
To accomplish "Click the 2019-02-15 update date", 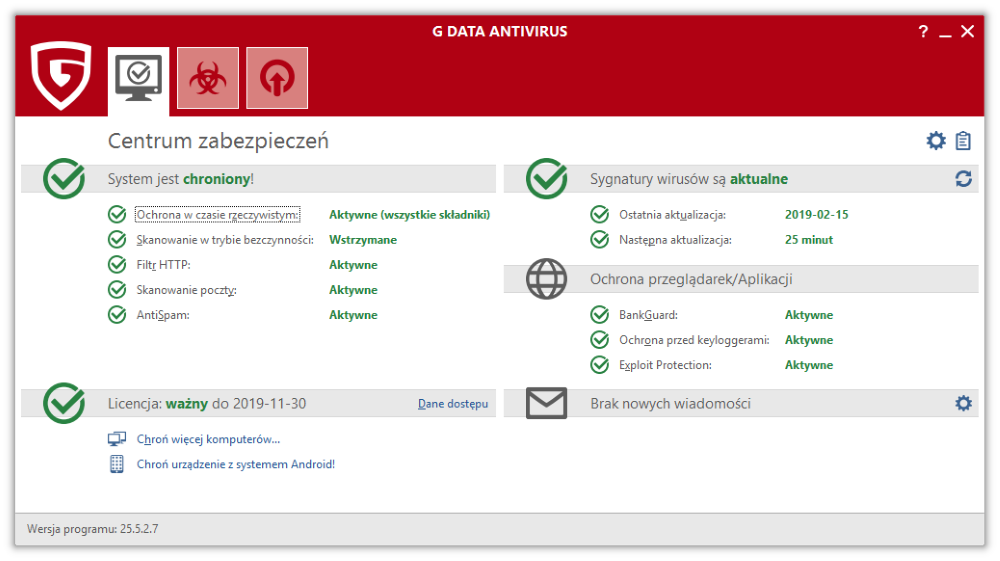I will (x=816, y=215).
